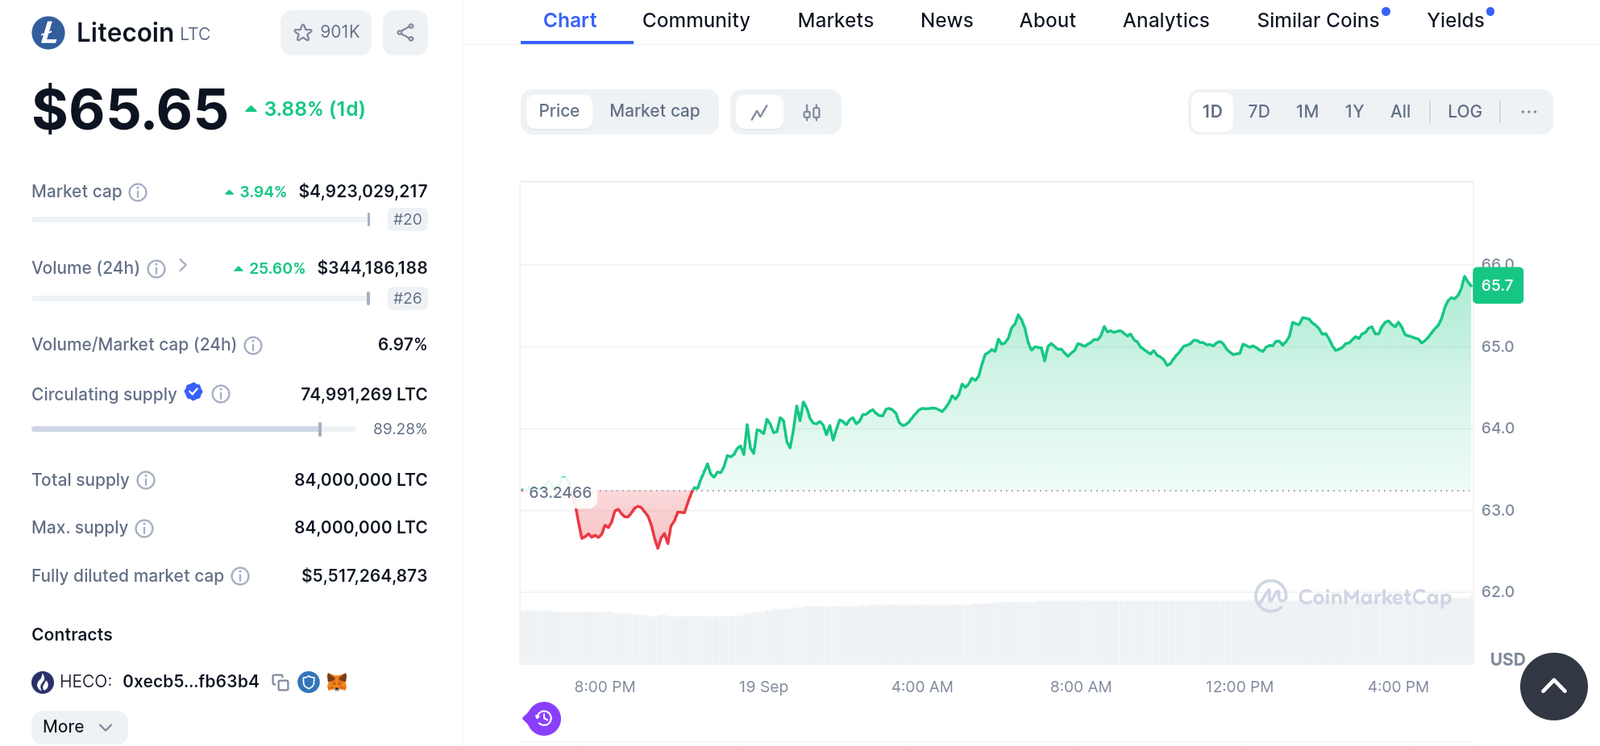Viewport: 1600px width, 746px height.
Task: Switch to candlestick chart icon
Action: tap(812, 112)
